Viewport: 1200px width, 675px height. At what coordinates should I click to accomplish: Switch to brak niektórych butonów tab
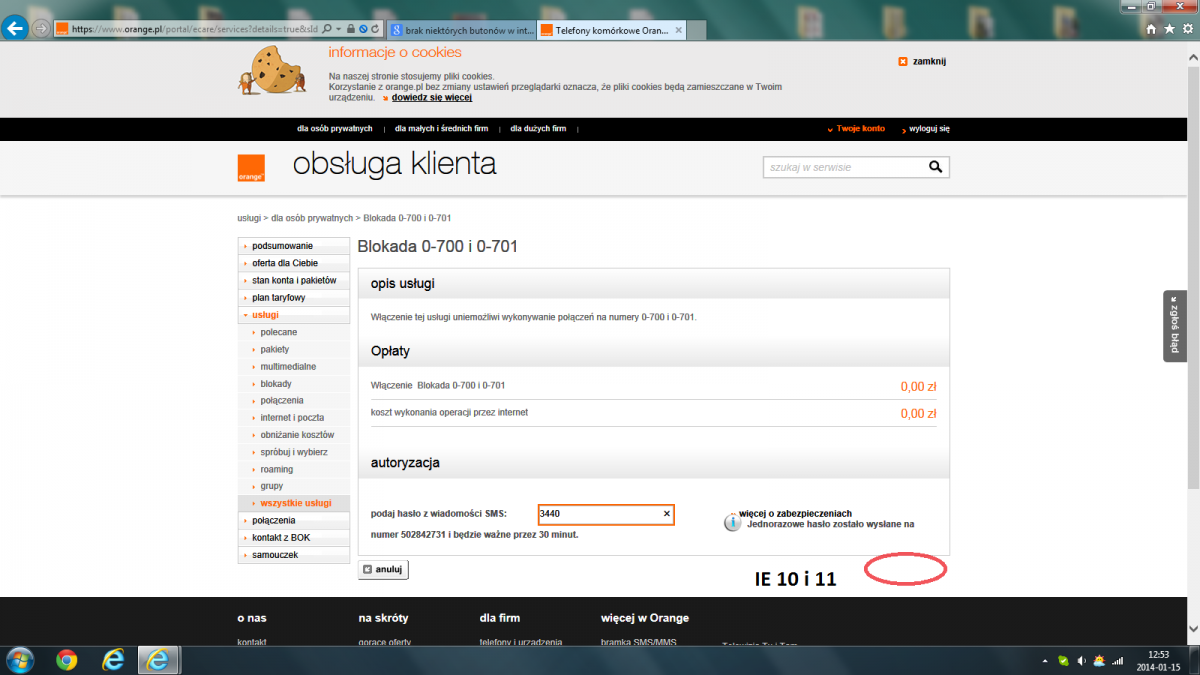click(461, 30)
